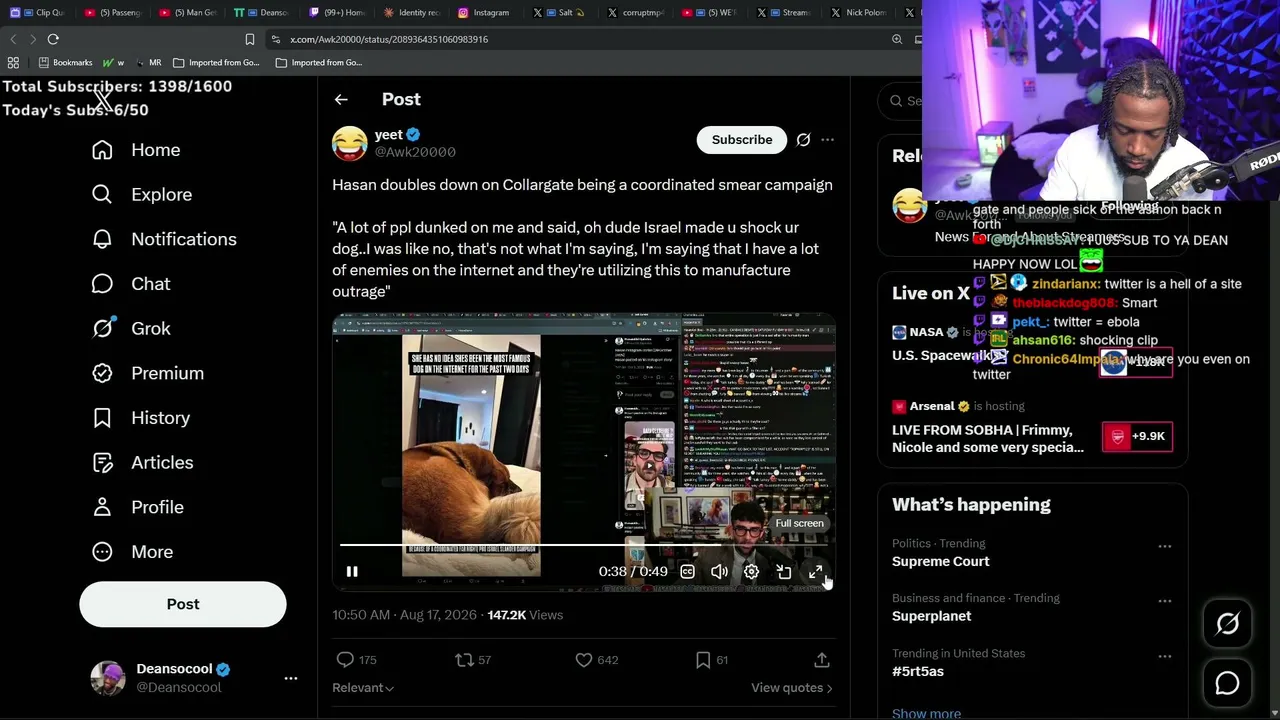Image resolution: width=1280 pixels, height=720 pixels.
Task: Click the browser back button
Action: click(x=13, y=39)
